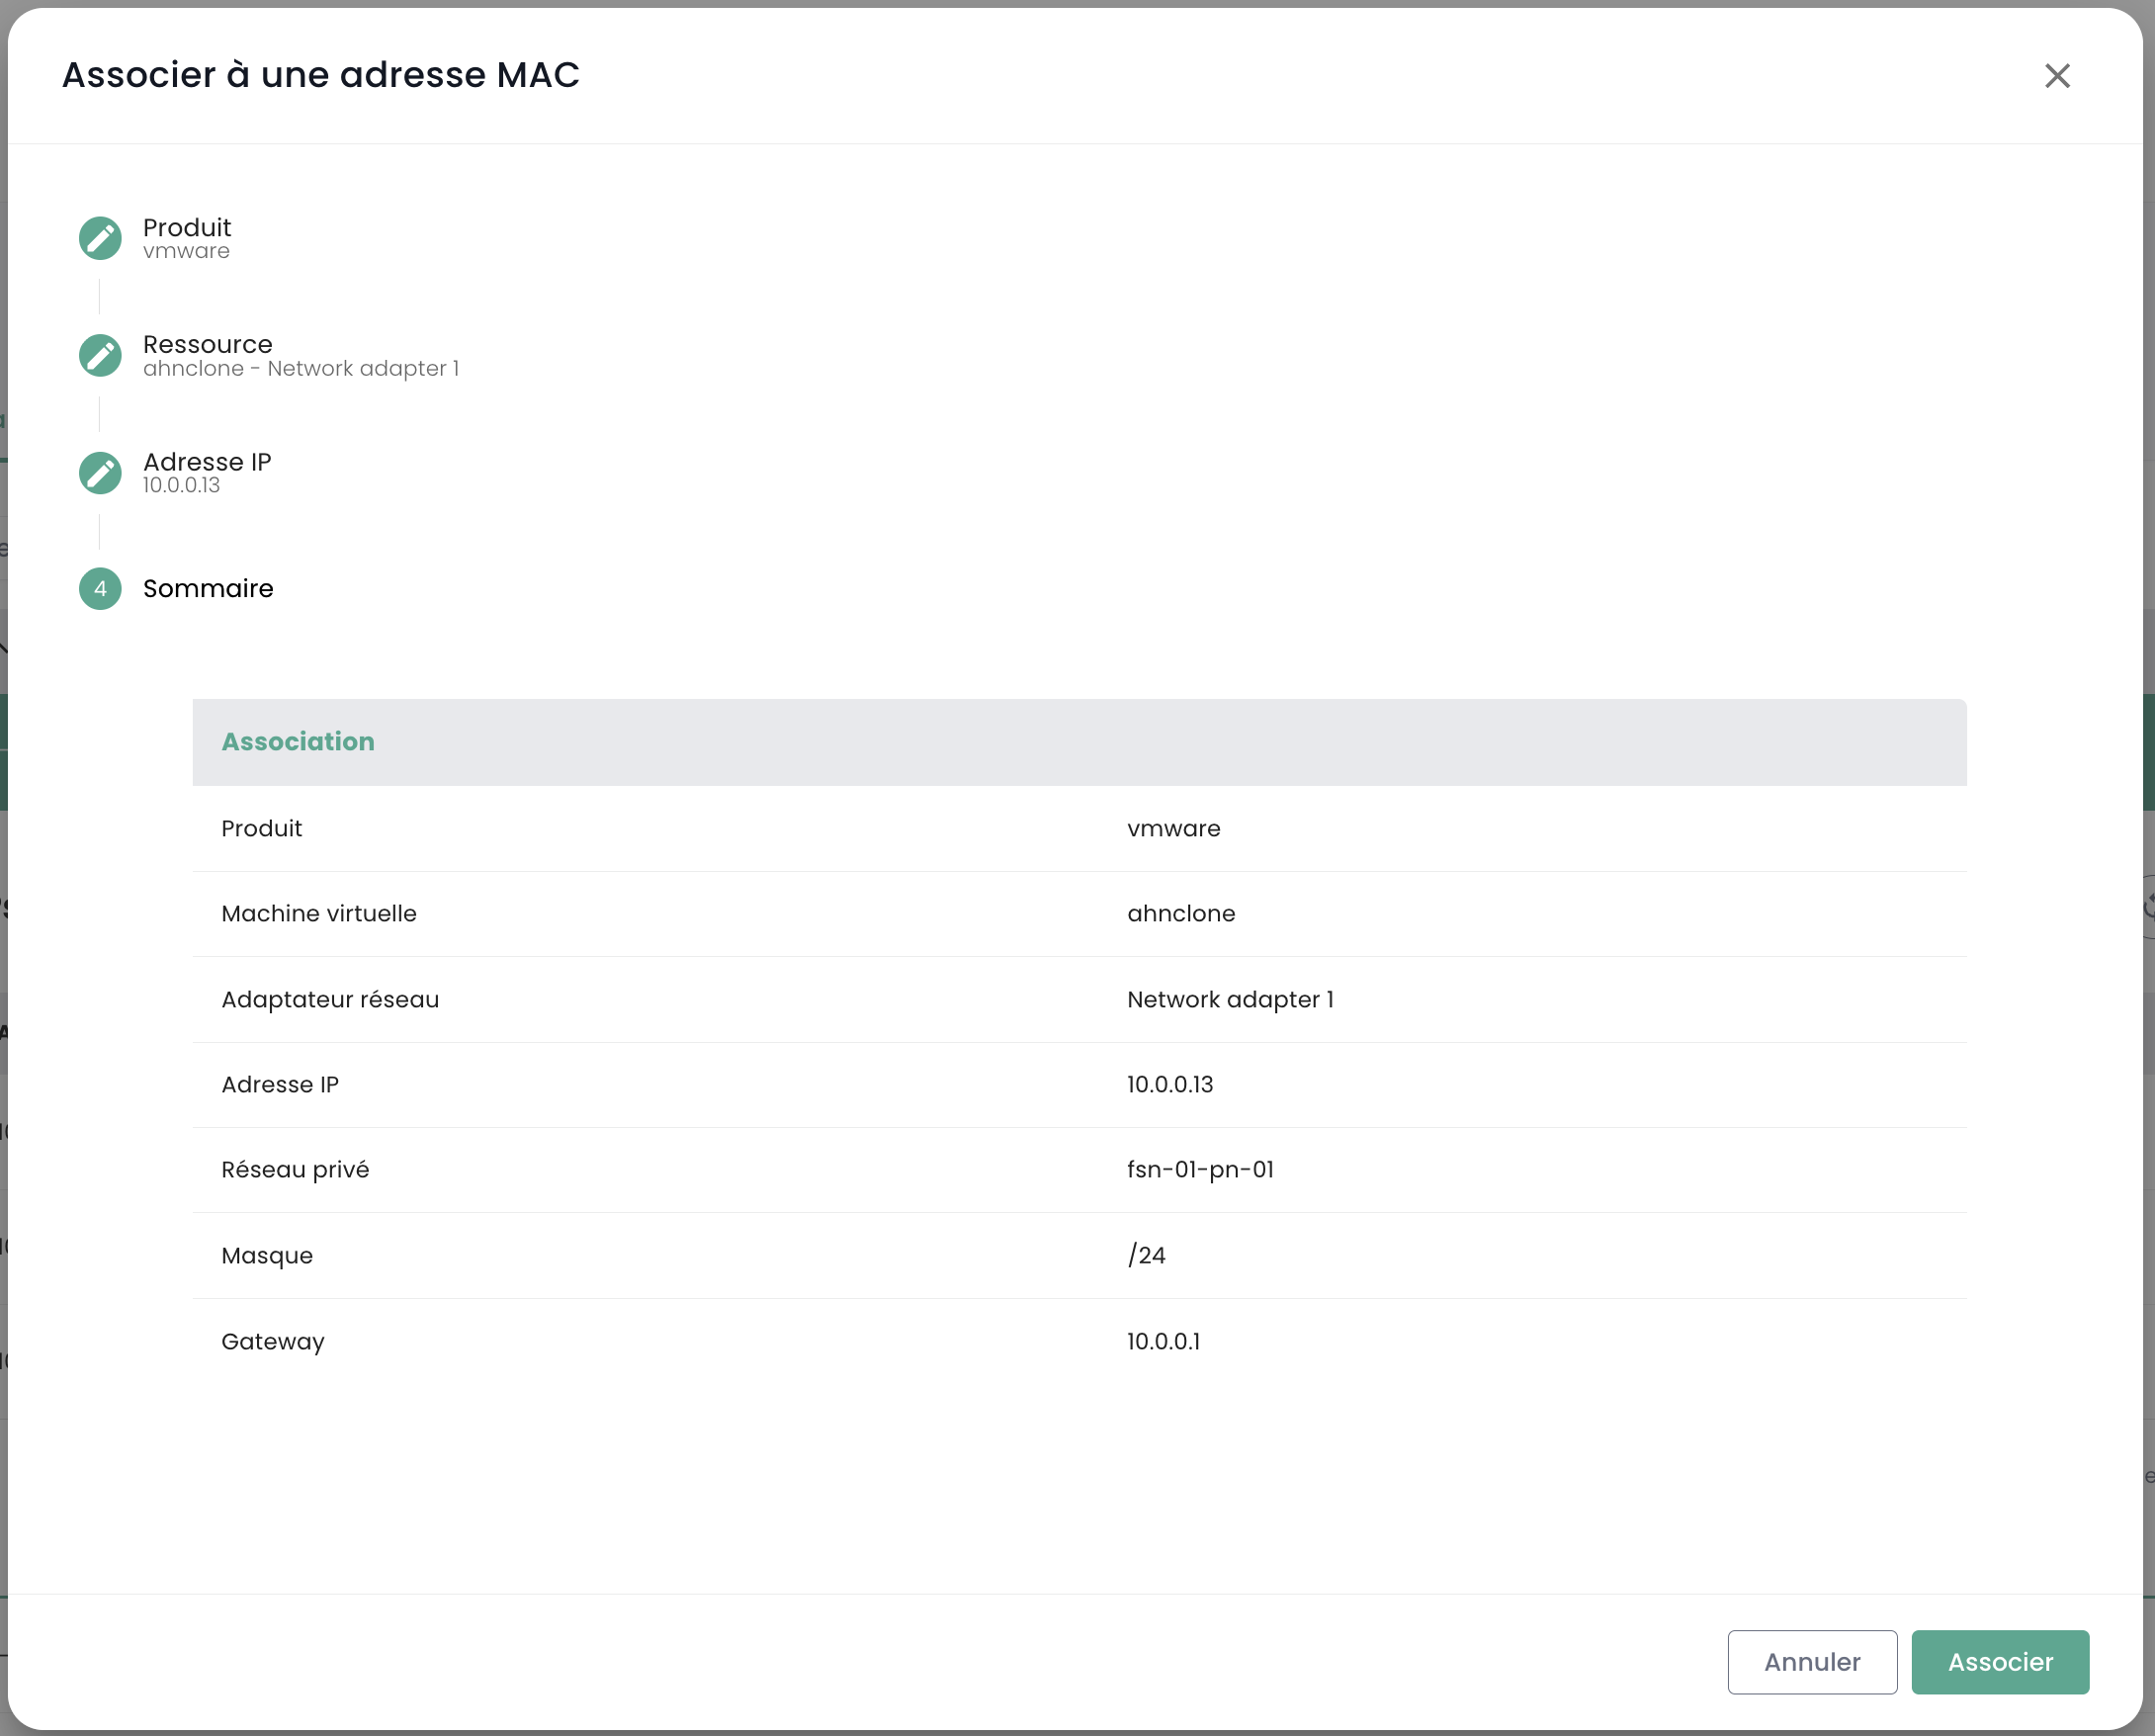Click the Produit step pencil icon

pyautogui.click(x=100, y=238)
